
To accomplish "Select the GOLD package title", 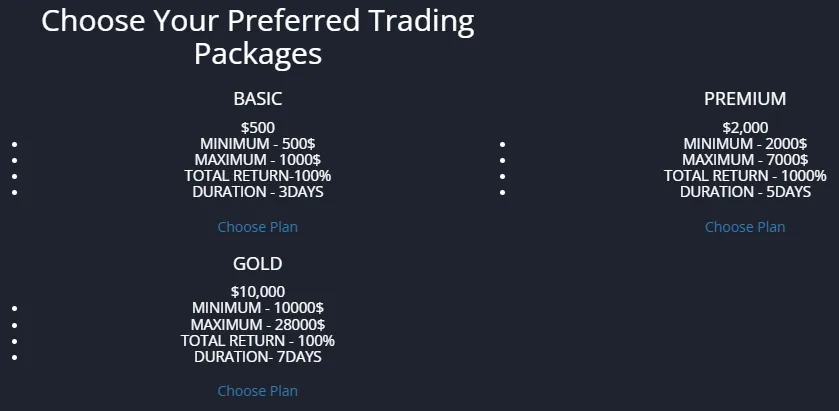I will click(258, 264).
